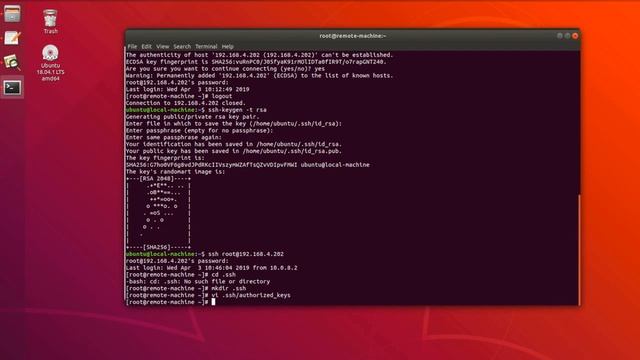Launch the Files app from the dock
640x360 pixels.
tap(12, 14)
